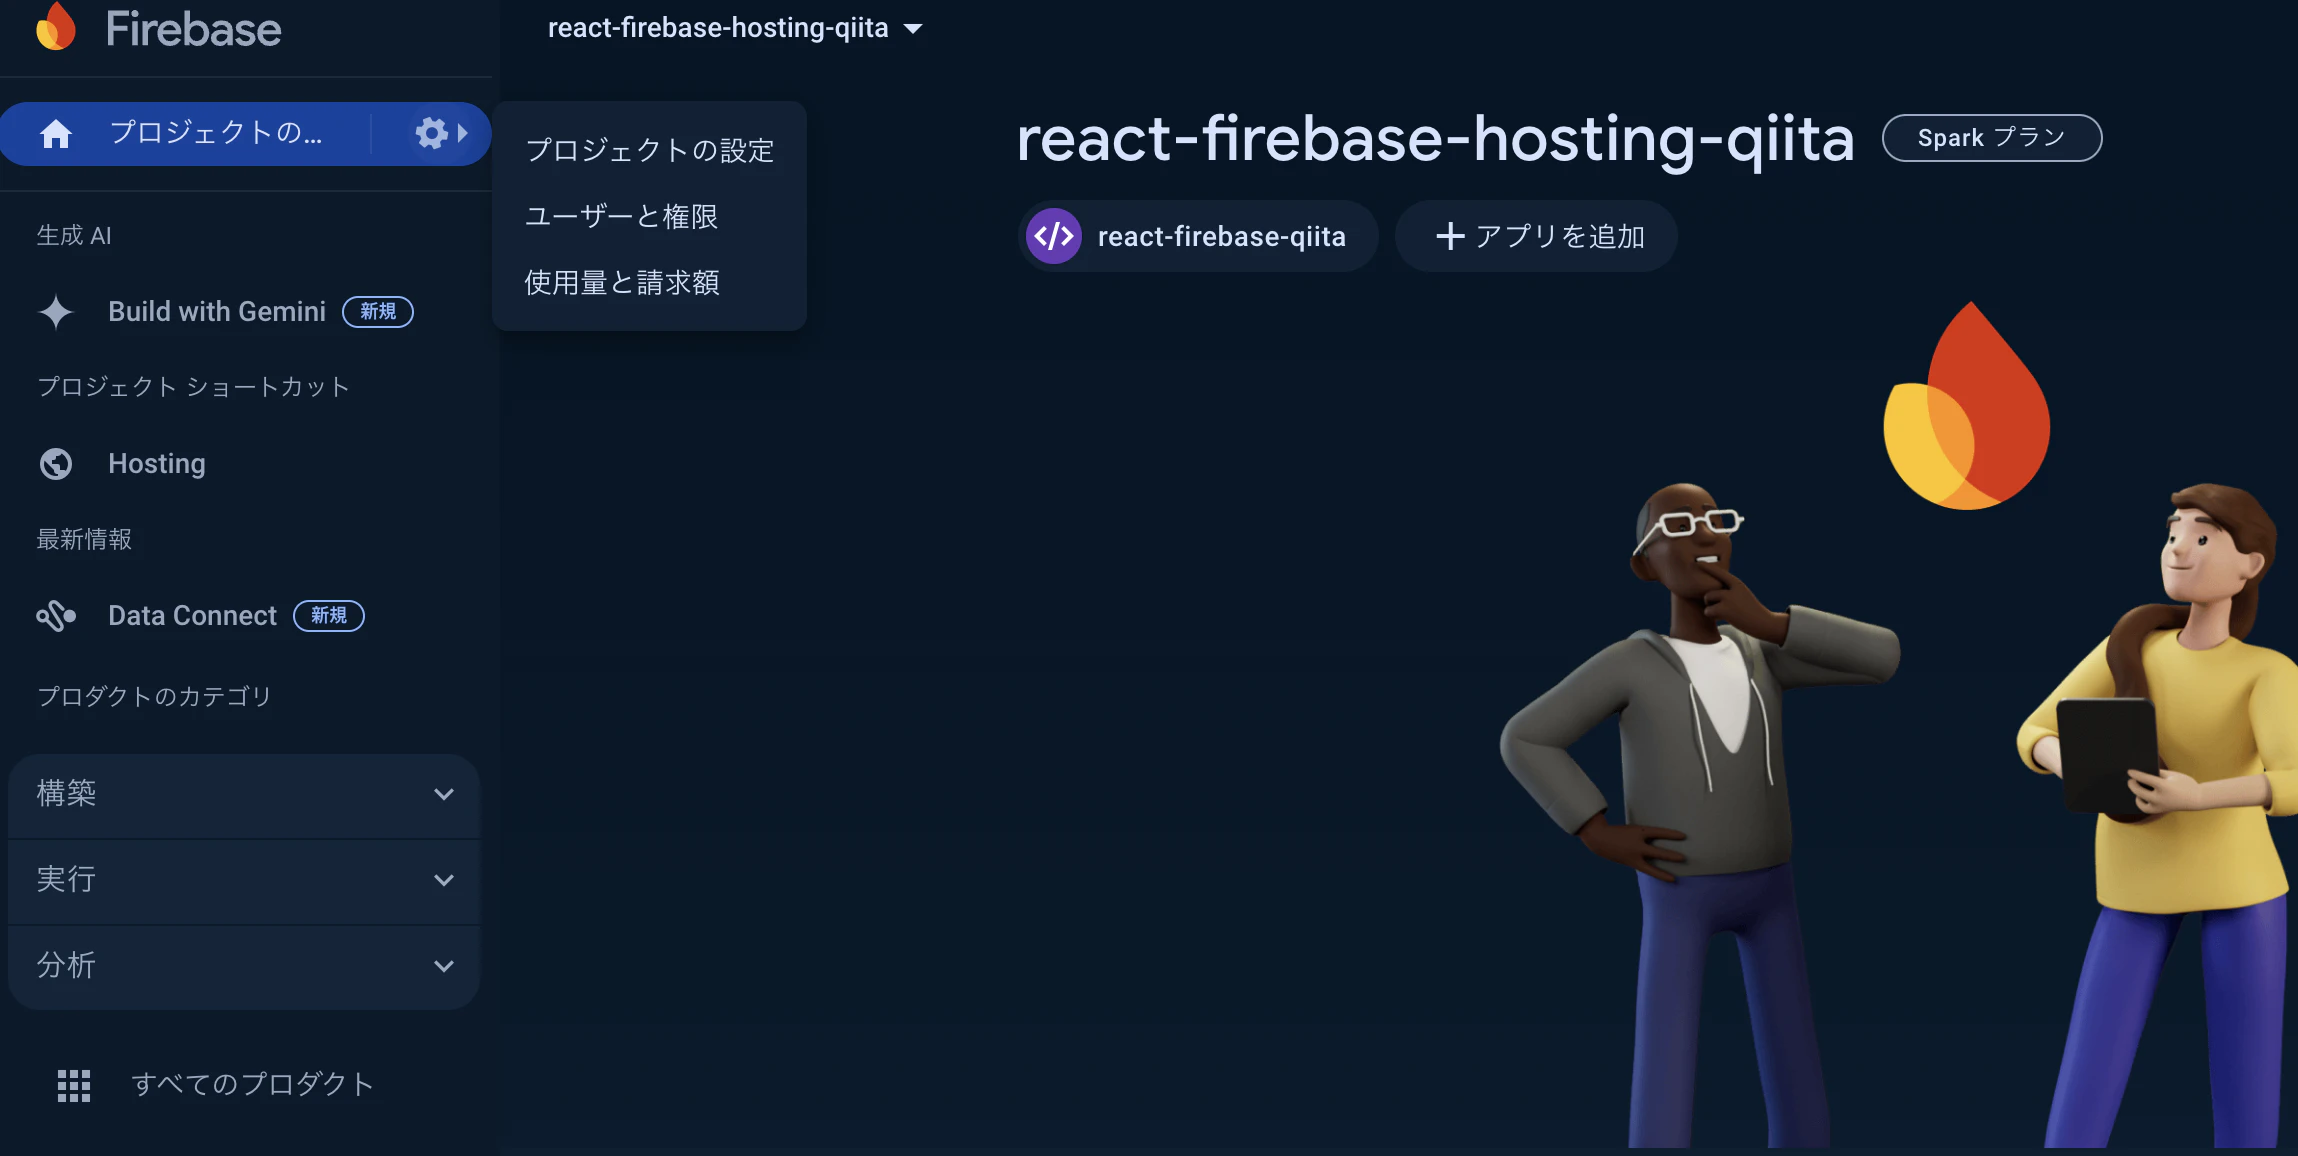Click the react-firebase-qiita app chip
2298x1156 pixels.
pos(1198,236)
